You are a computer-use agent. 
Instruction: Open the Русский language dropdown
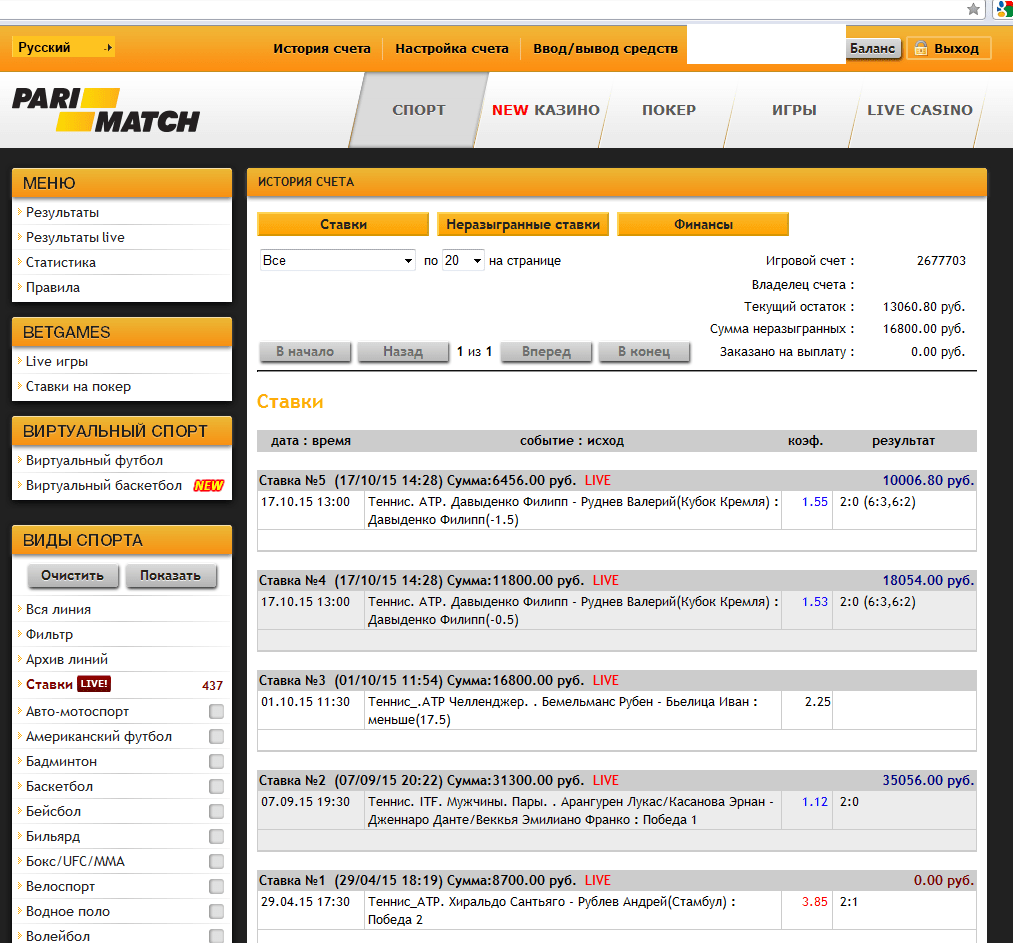point(64,47)
